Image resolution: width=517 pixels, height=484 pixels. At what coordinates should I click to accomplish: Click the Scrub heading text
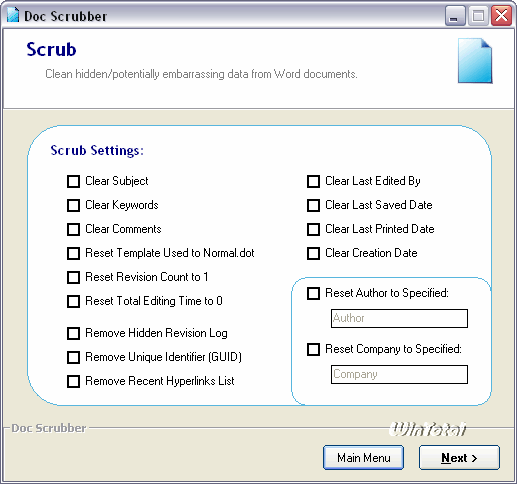point(51,49)
